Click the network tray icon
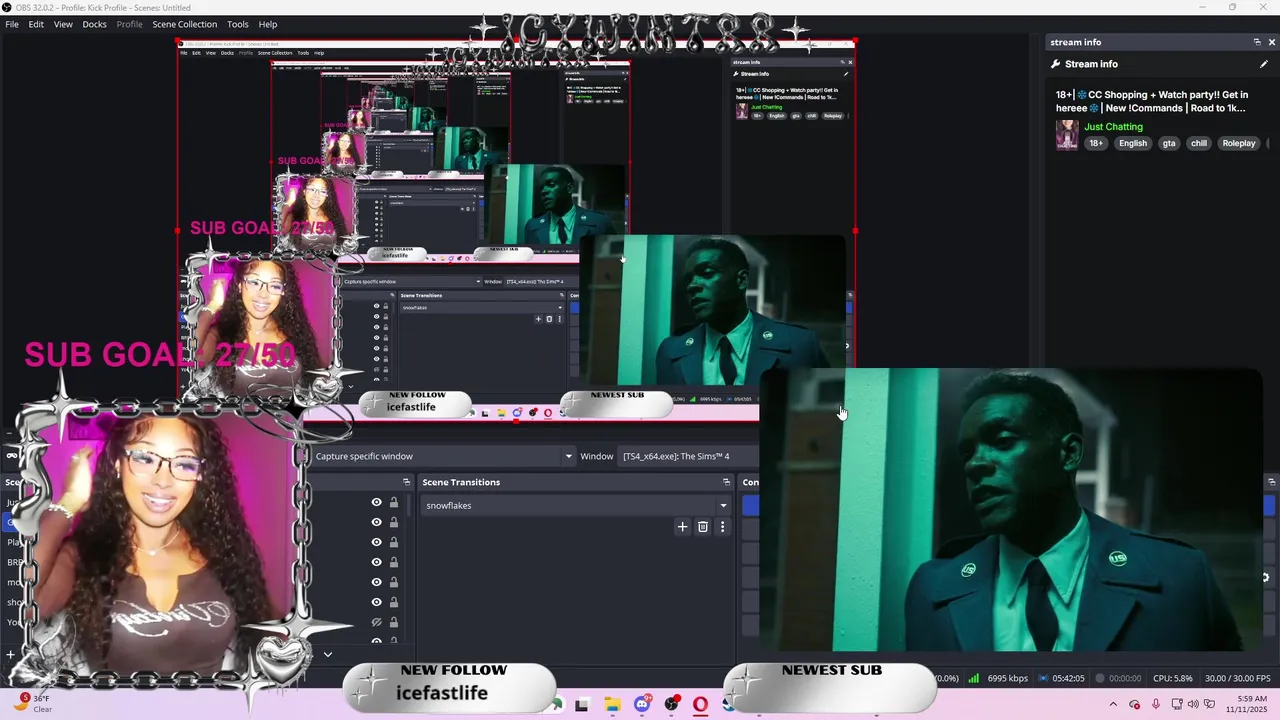 (1176, 705)
